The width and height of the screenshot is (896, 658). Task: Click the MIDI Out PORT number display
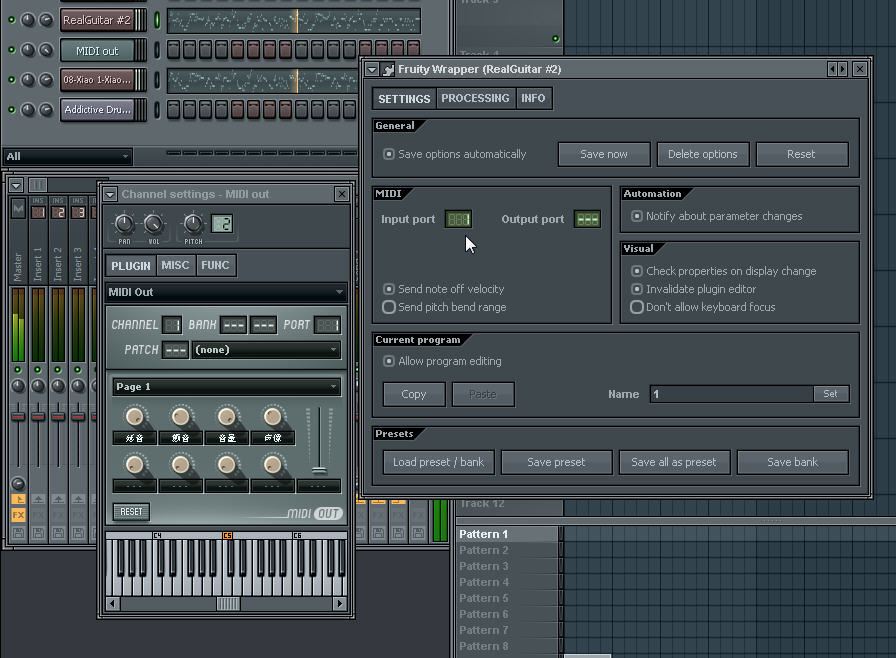(327, 325)
